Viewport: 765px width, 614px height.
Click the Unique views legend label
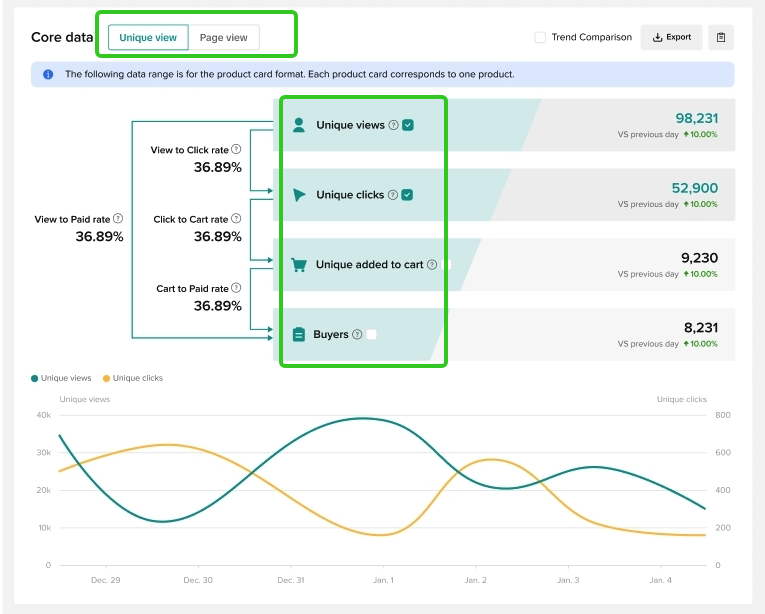coord(66,378)
